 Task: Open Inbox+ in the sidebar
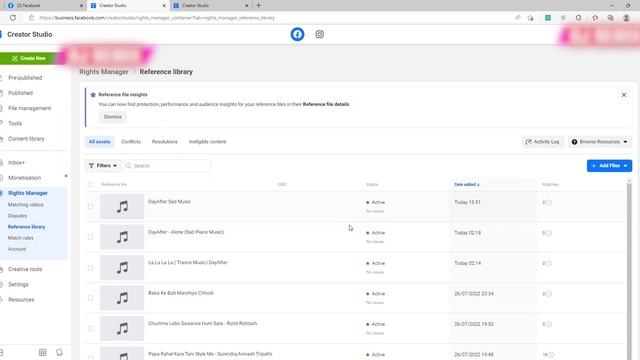point(16,162)
